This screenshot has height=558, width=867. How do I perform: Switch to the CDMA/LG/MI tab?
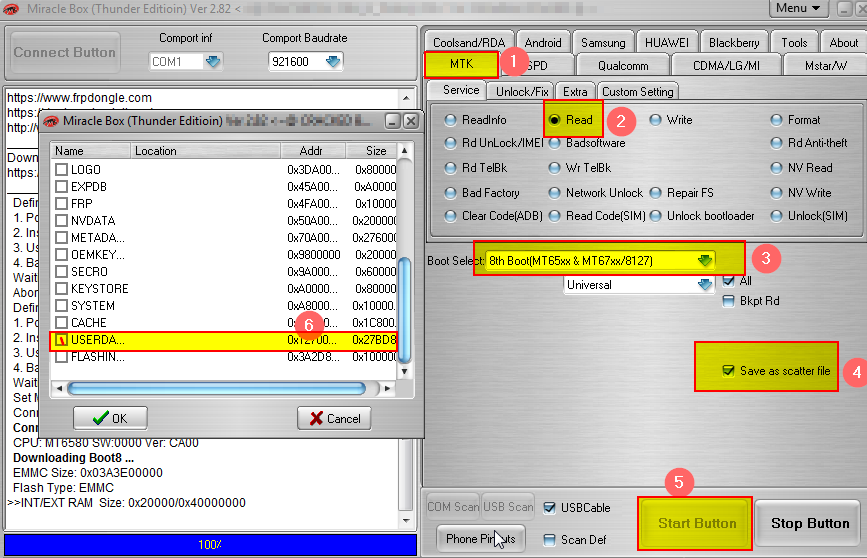(726, 66)
